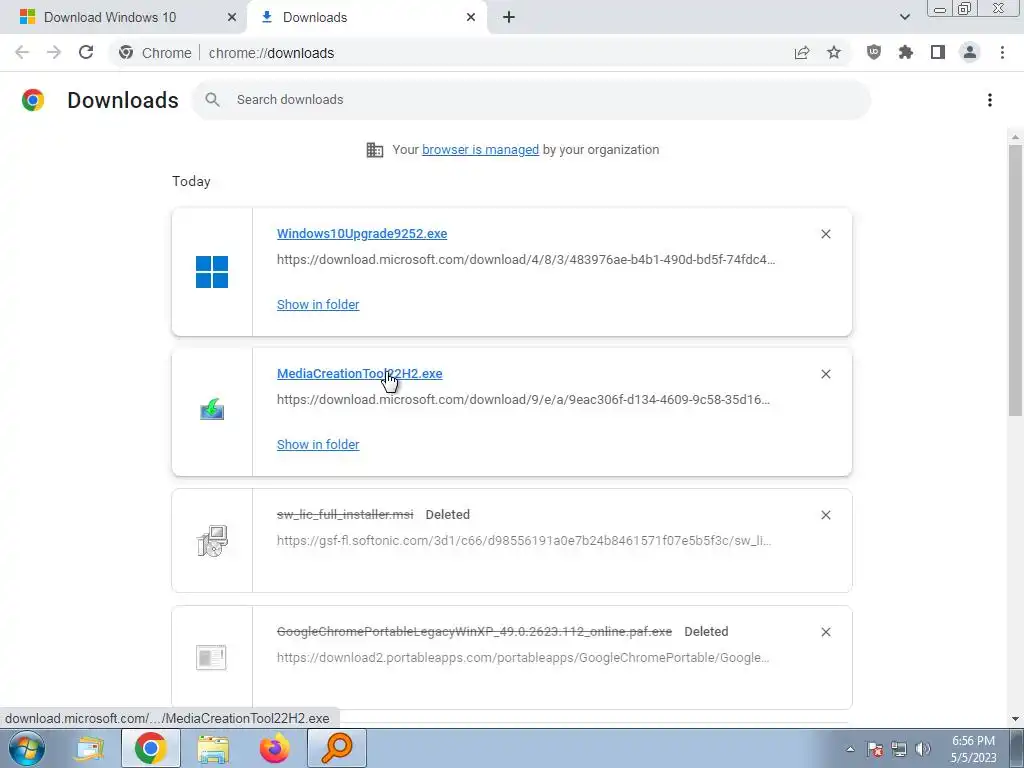Viewport: 1024px width, 768px height.
Task: Click GoogleChromePortable file icon
Action: [212, 657]
